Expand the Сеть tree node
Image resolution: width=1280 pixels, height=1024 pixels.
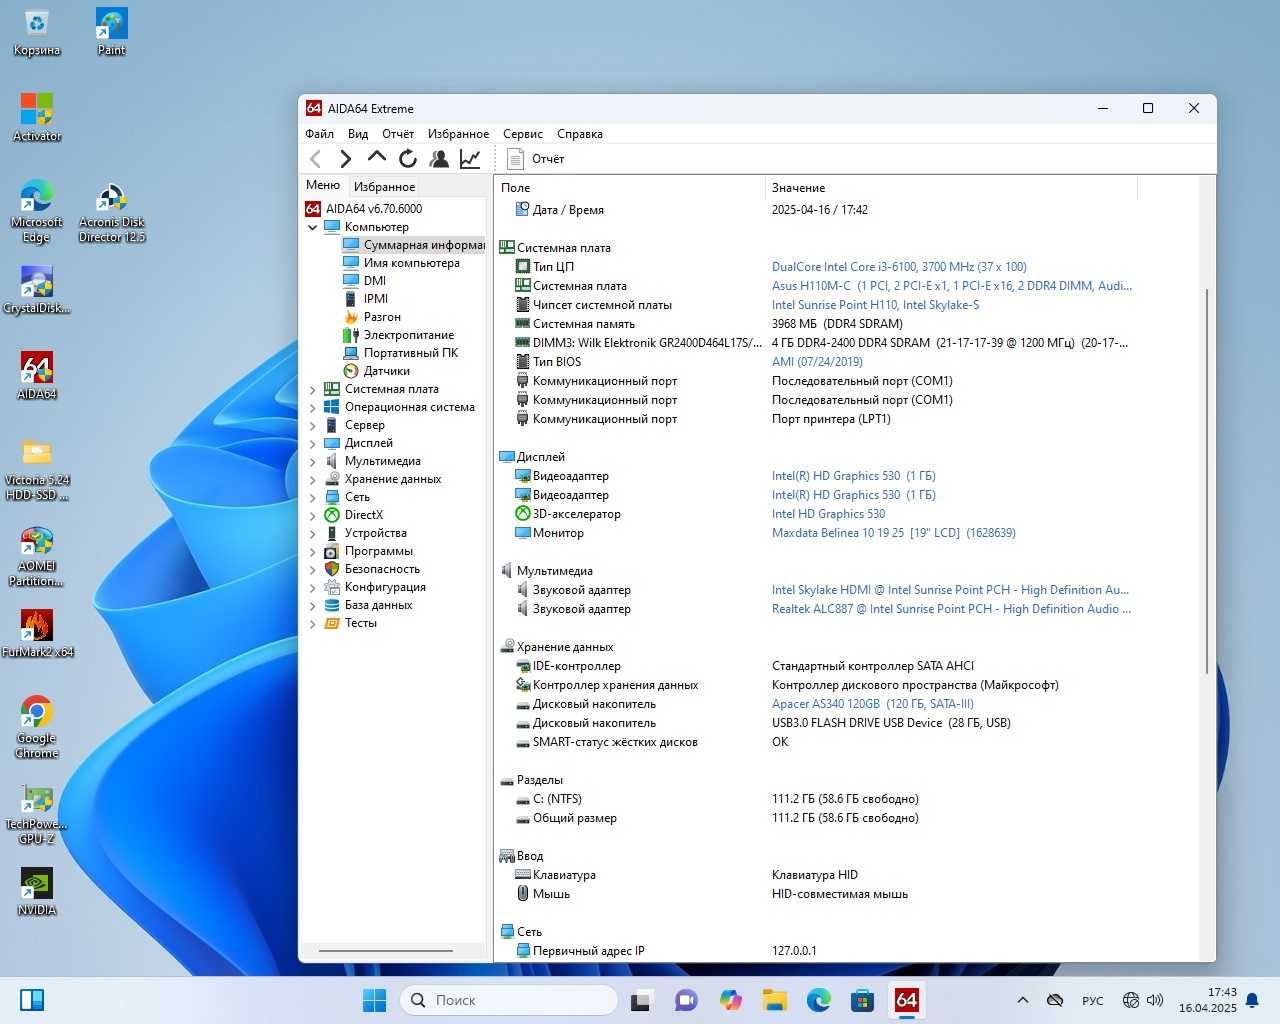tap(312, 497)
